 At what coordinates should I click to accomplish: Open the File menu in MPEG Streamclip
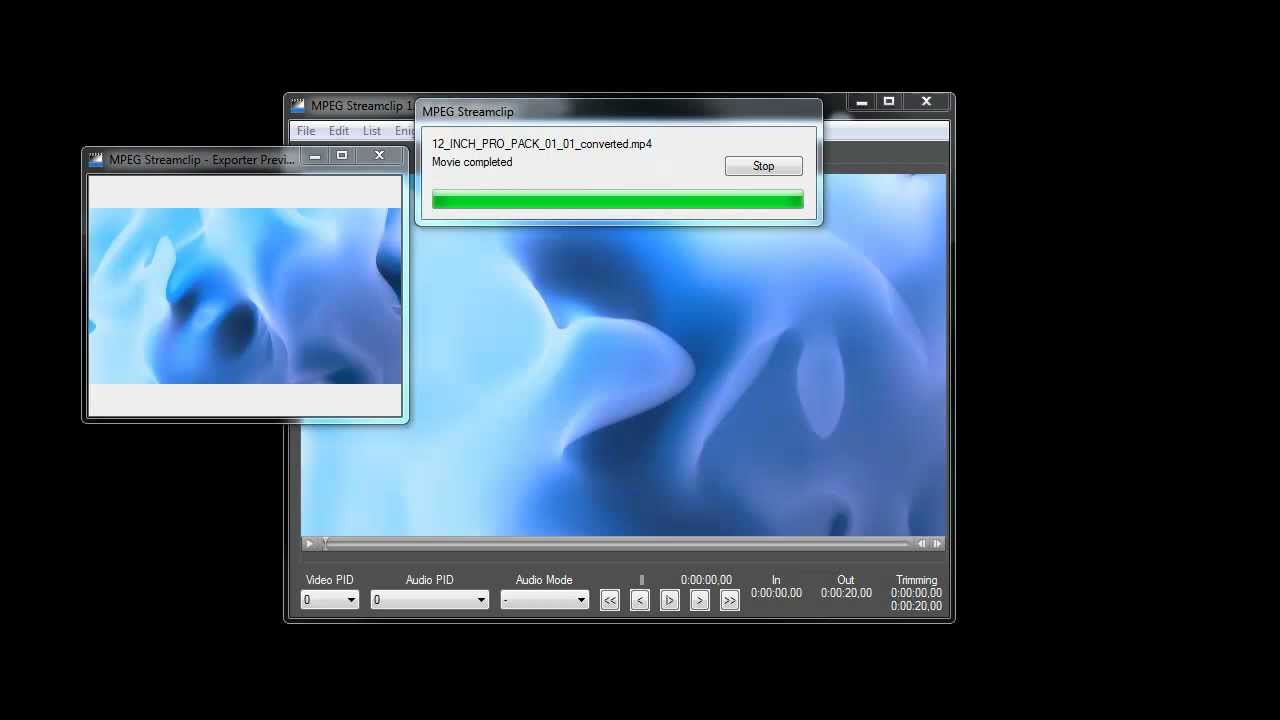click(306, 131)
